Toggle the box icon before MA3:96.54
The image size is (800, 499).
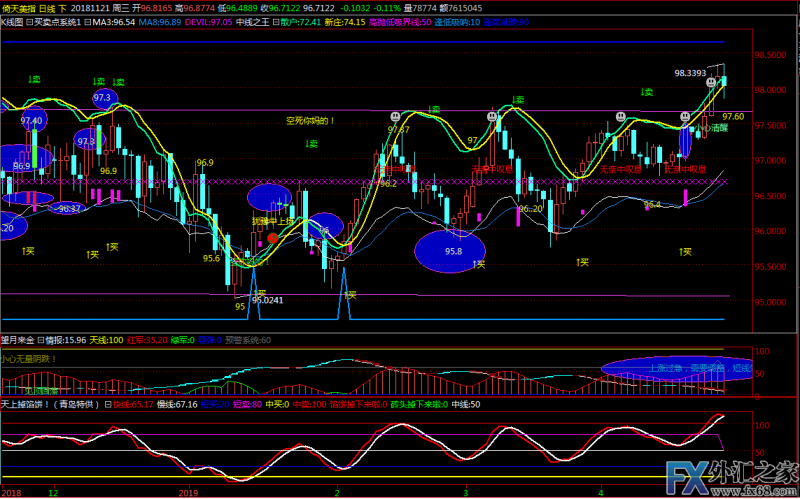click(87, 22)
